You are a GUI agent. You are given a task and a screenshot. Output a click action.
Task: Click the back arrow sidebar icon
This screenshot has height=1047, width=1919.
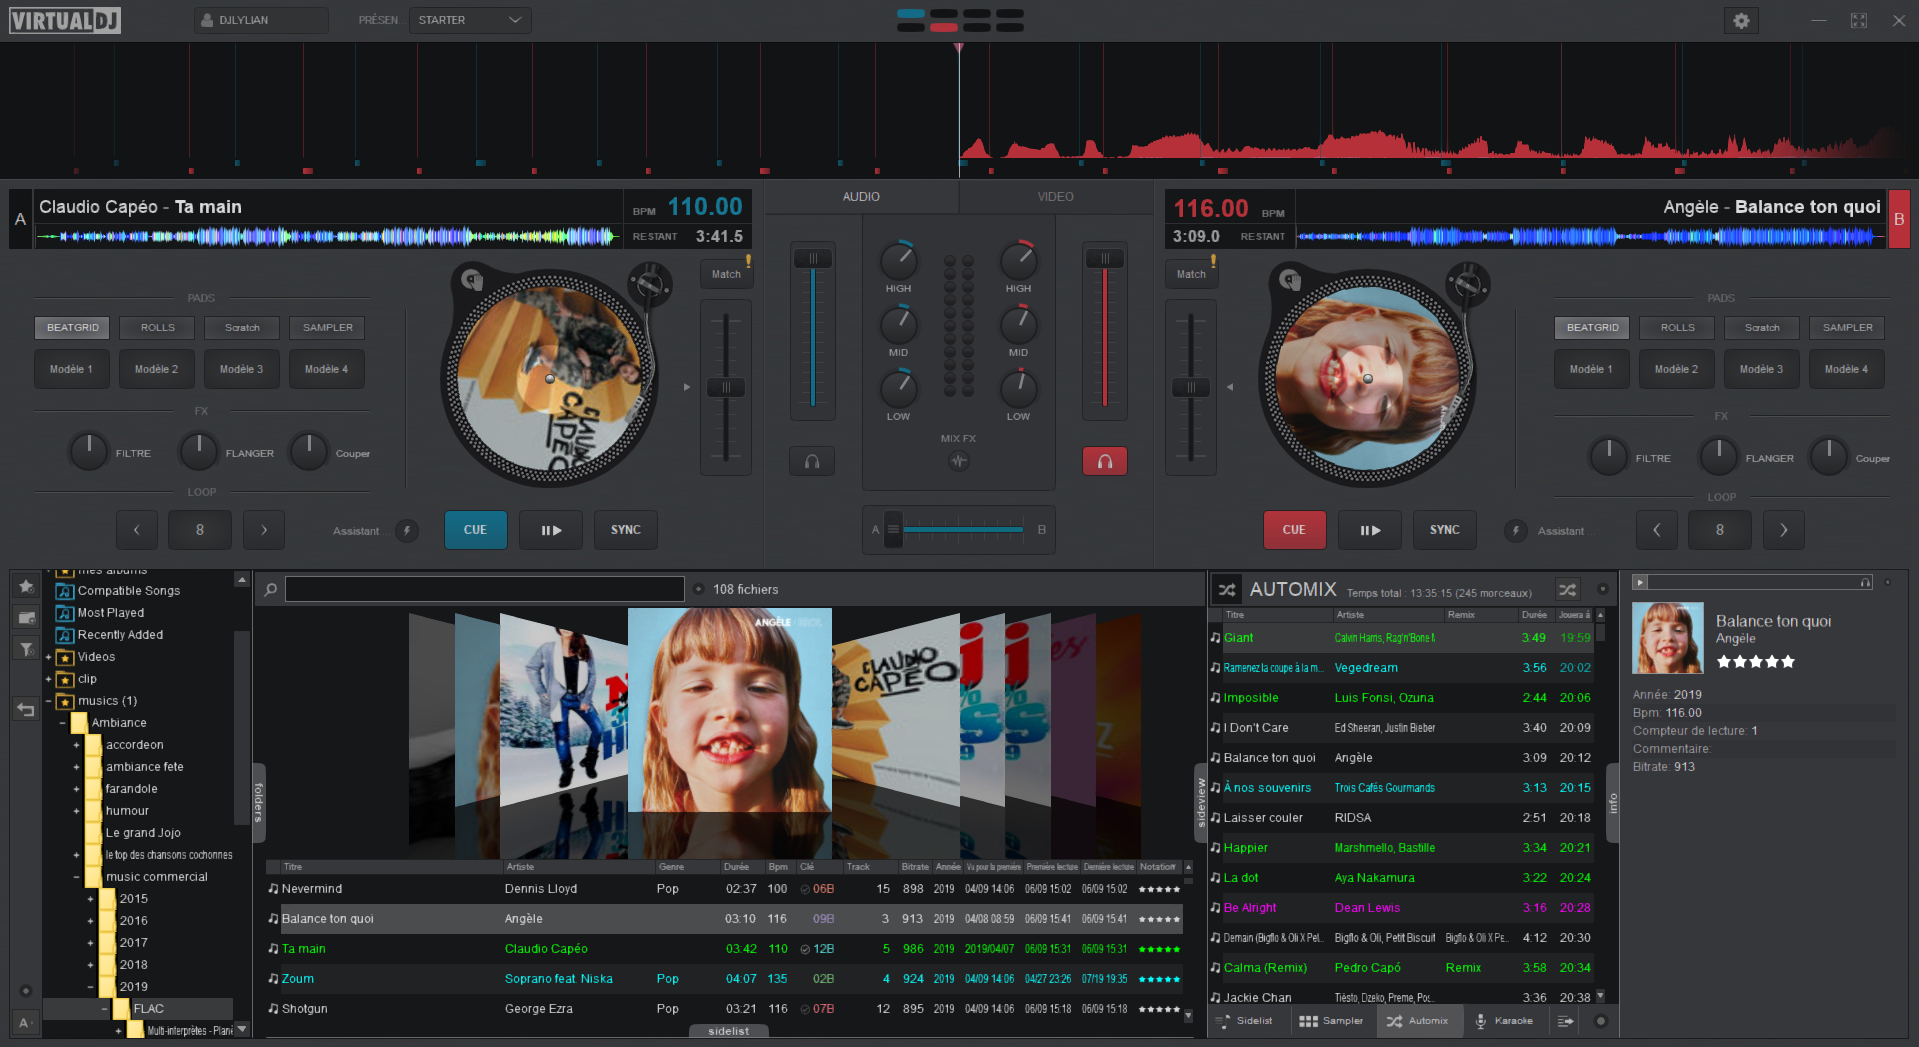[x=27, y=709]
